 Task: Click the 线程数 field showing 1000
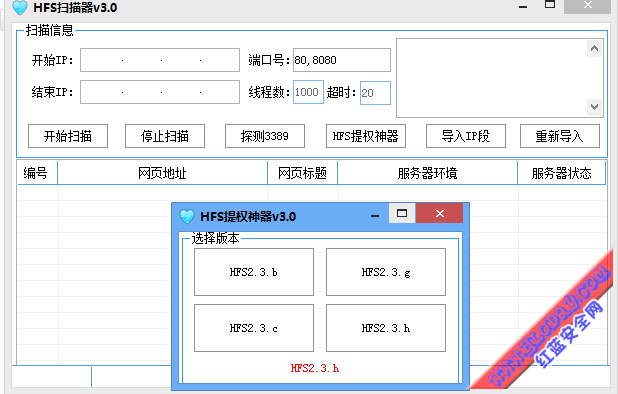point(308,92)
